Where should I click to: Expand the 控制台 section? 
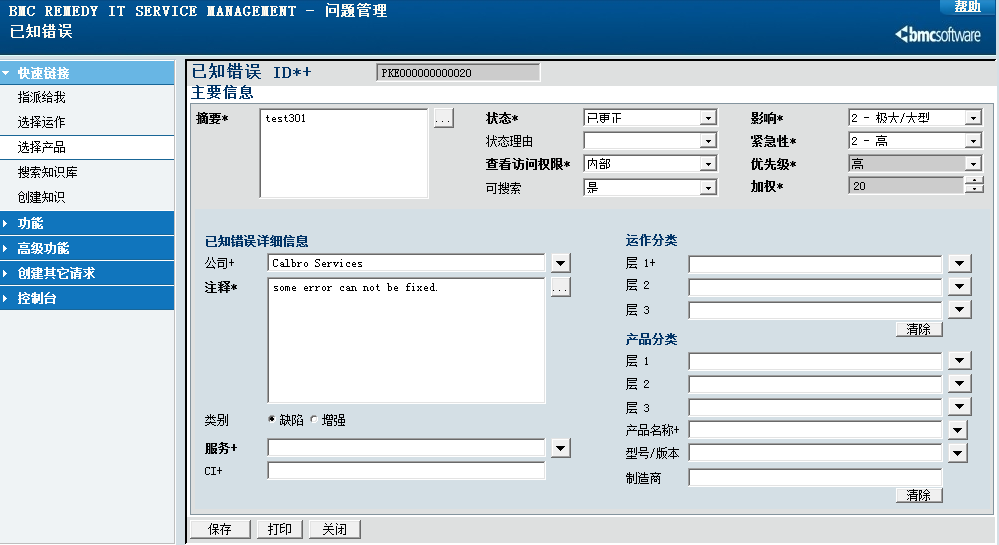click(x=87, y=298)
